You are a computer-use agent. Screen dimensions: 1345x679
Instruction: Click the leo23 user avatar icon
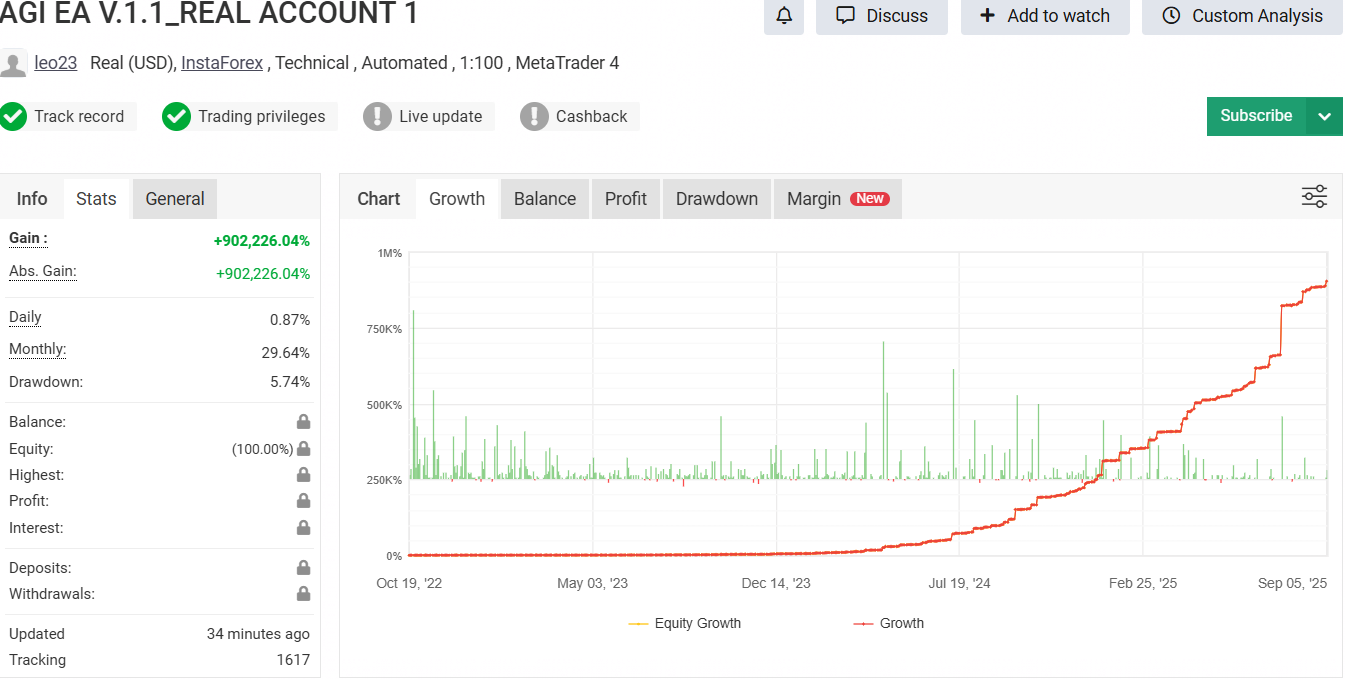click(13, 64)
